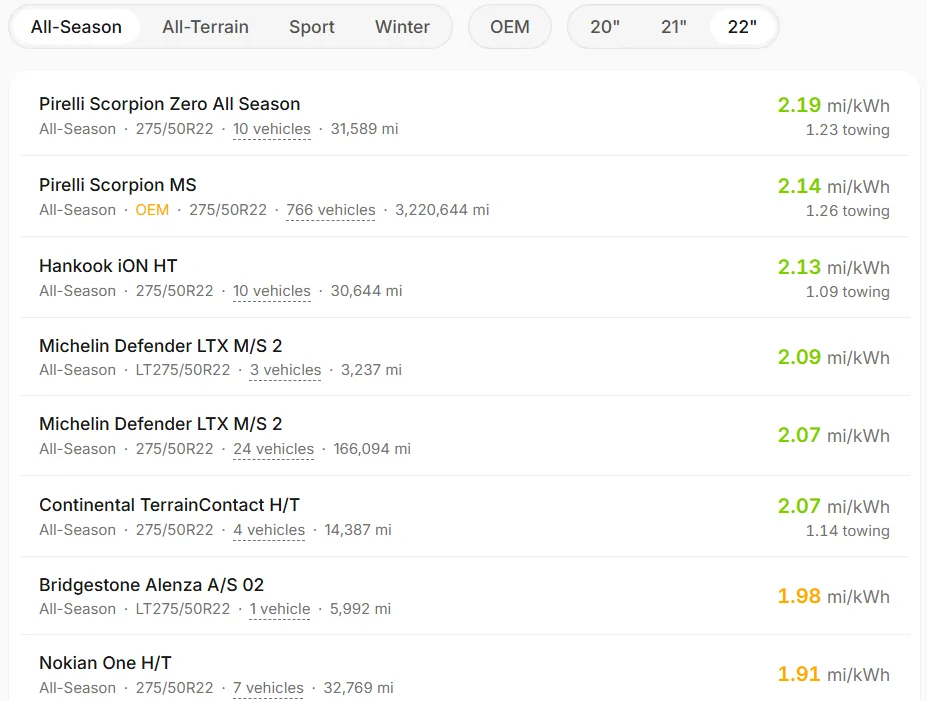The height and width of the screenshot is (701, 927).
Task: Select the 21" wheel size
Action: pos(673,27)
